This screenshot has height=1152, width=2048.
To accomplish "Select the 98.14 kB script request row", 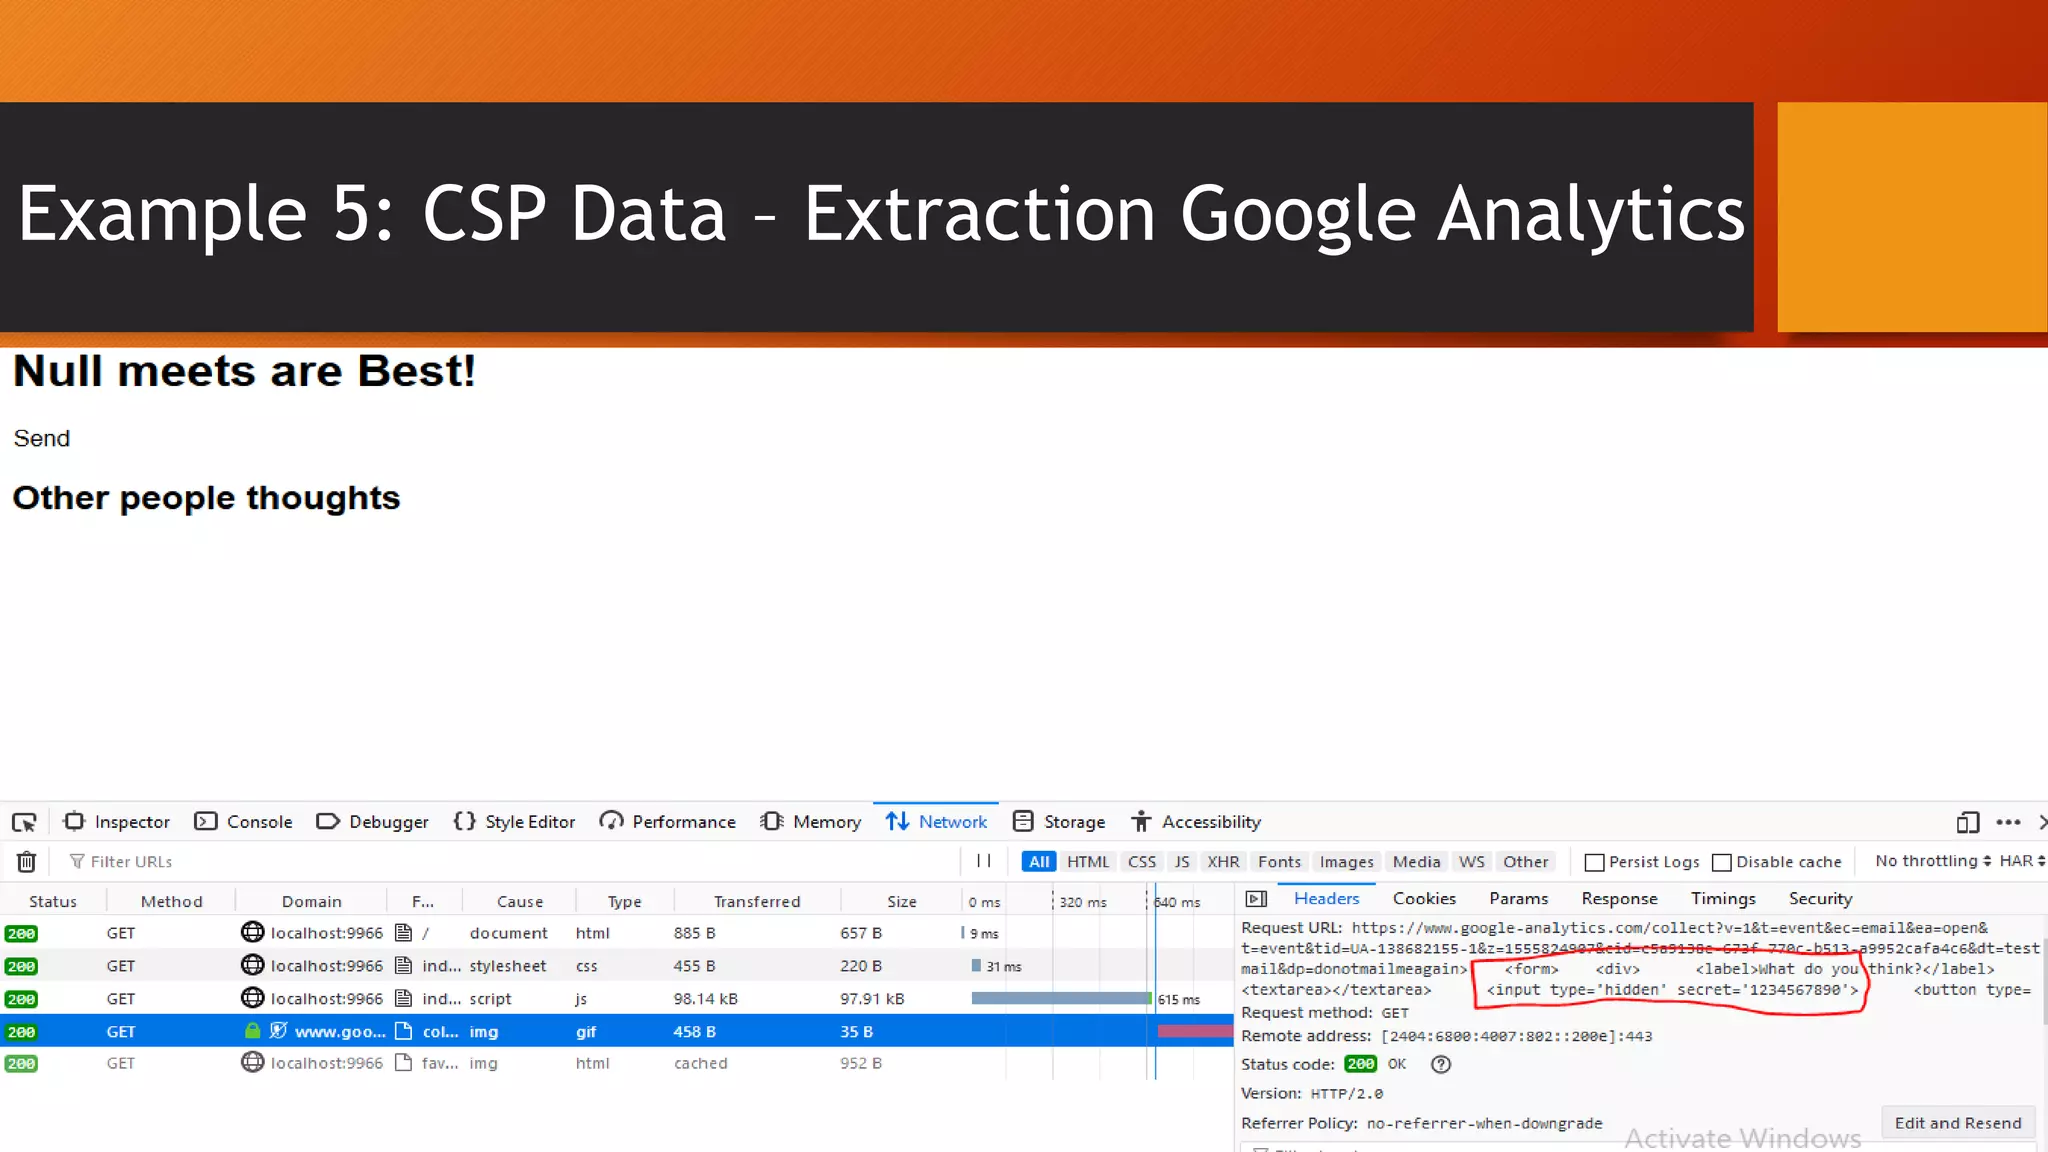I will 617,999.
